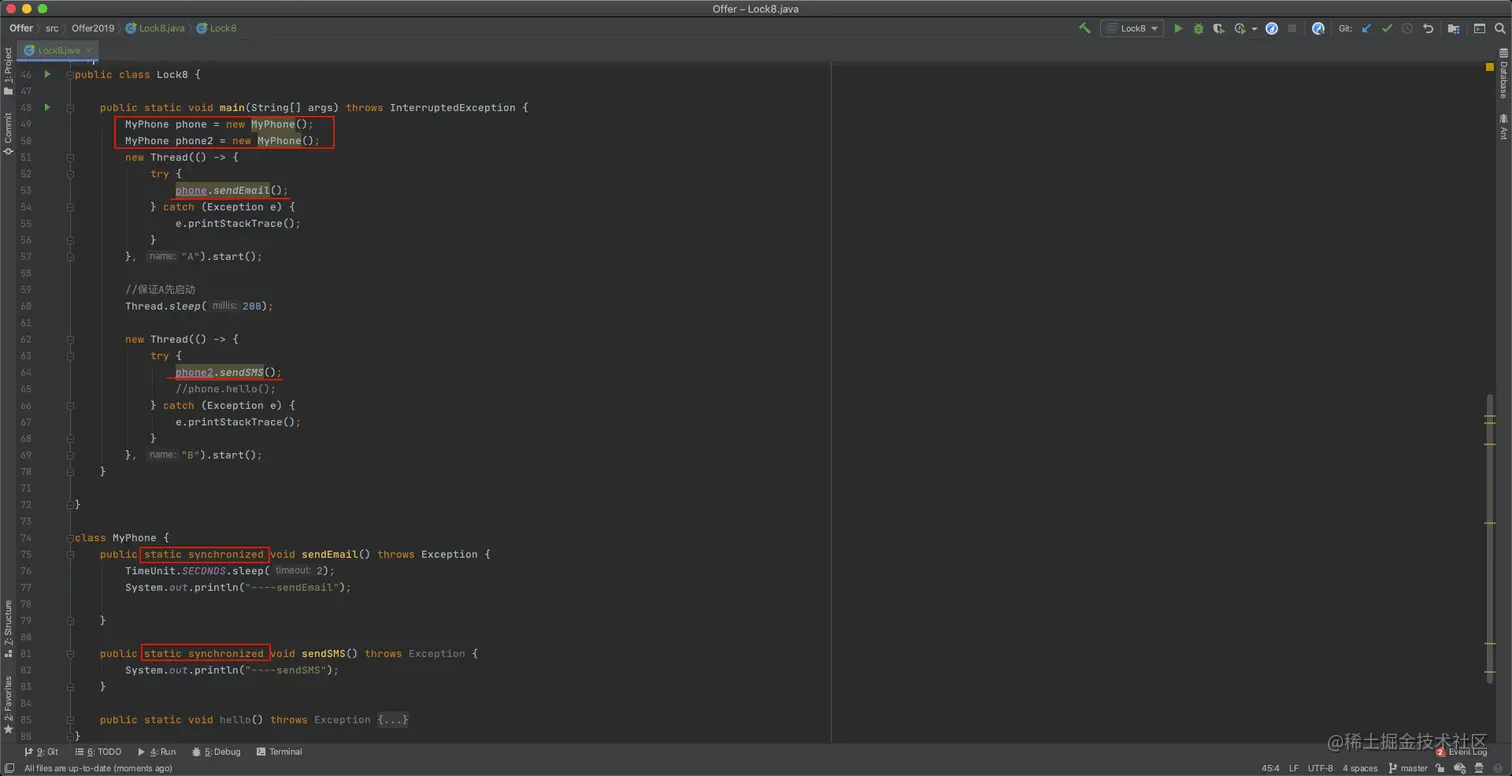Update project with blue Git arrow

pyautogui.click(x=1366, y=29)
